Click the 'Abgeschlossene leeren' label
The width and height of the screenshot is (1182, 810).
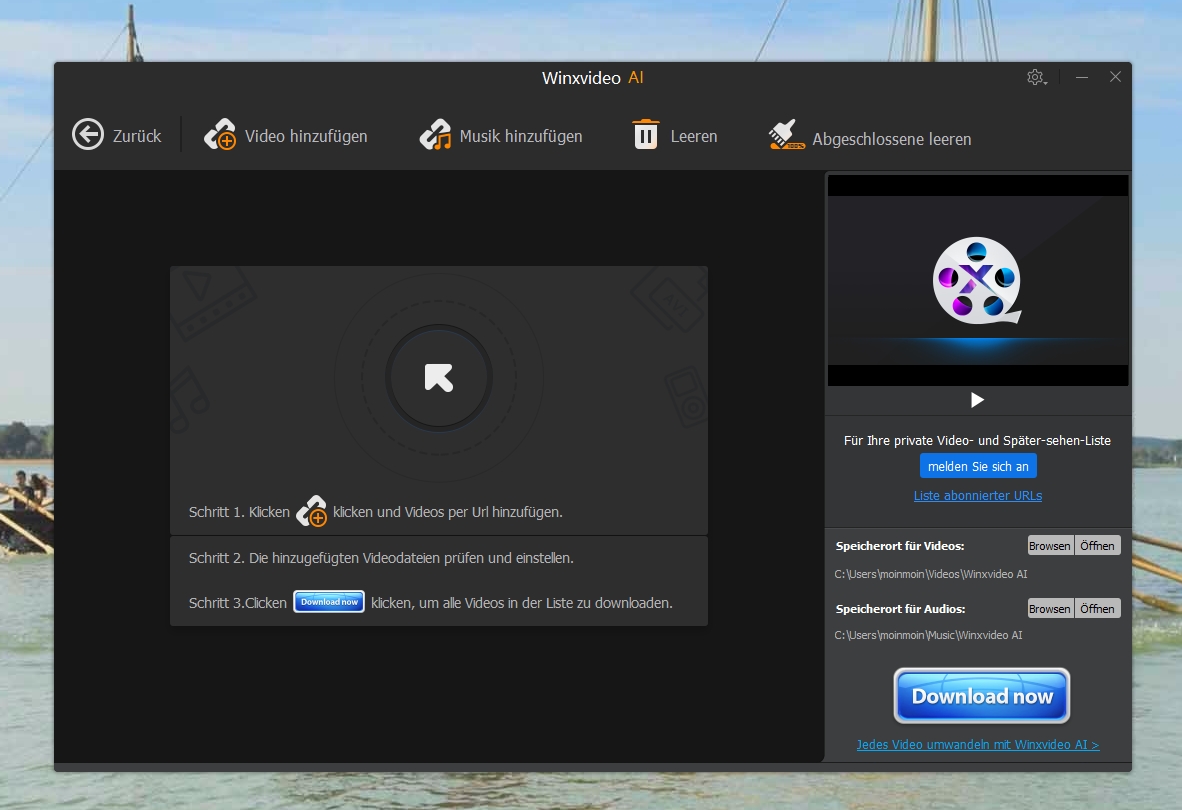click(892, 139)
